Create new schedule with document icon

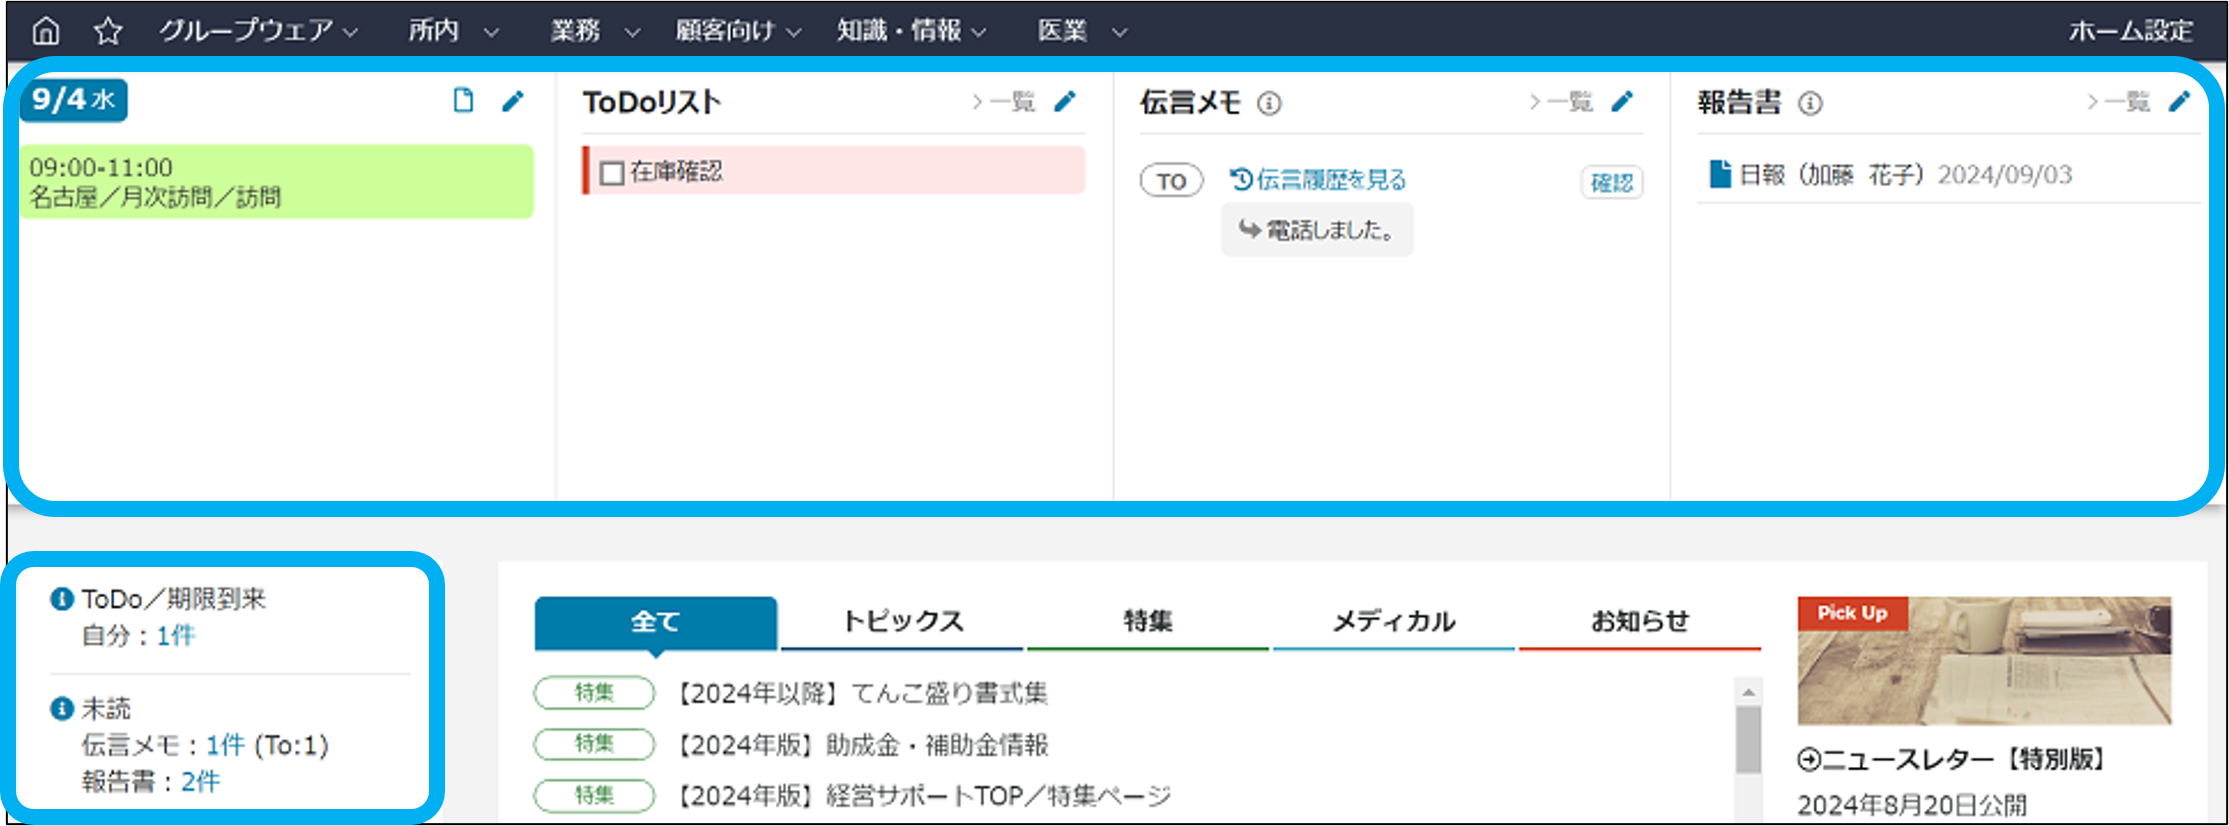[463, 100]
